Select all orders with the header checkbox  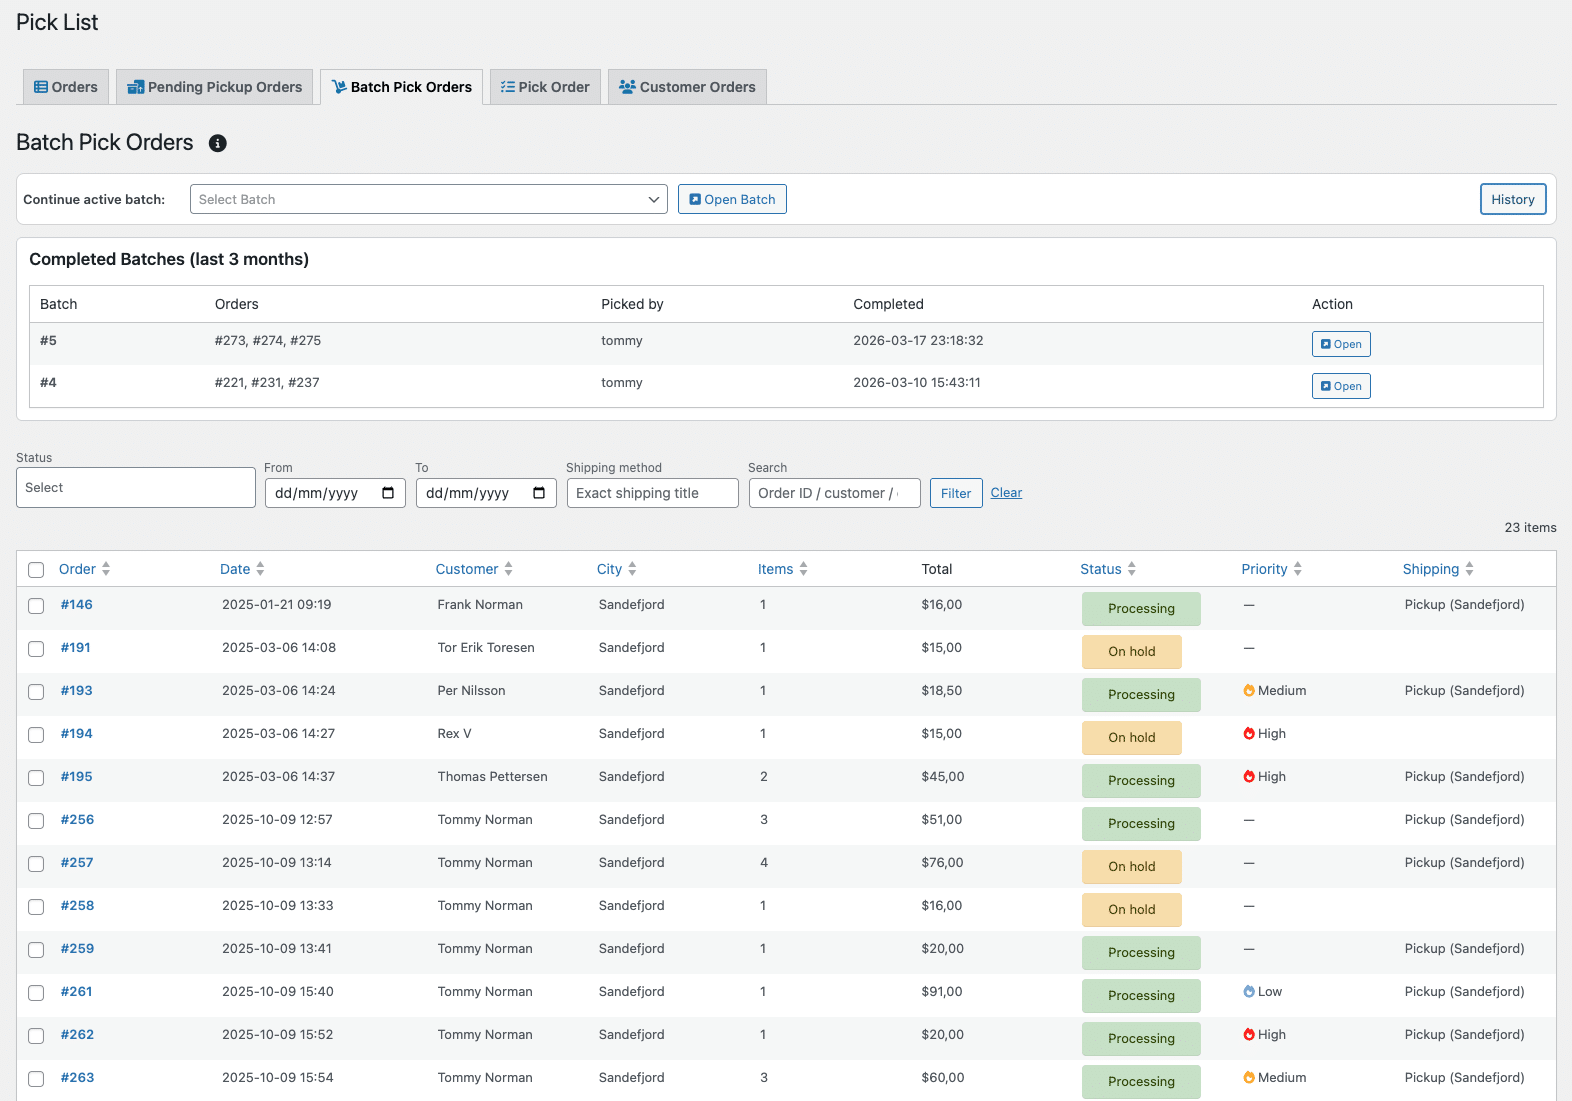point(36,570)
